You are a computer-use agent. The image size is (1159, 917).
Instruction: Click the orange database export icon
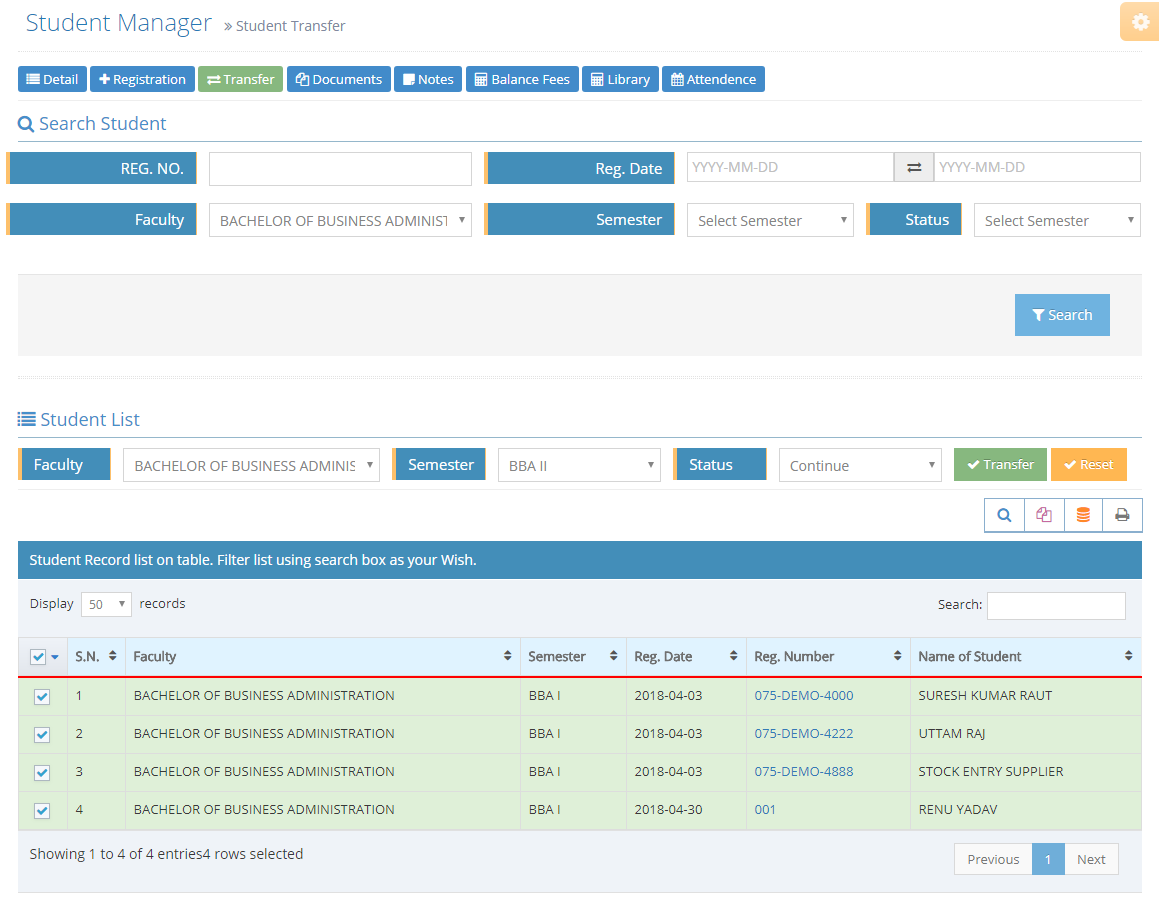[x=1083, y=515]
